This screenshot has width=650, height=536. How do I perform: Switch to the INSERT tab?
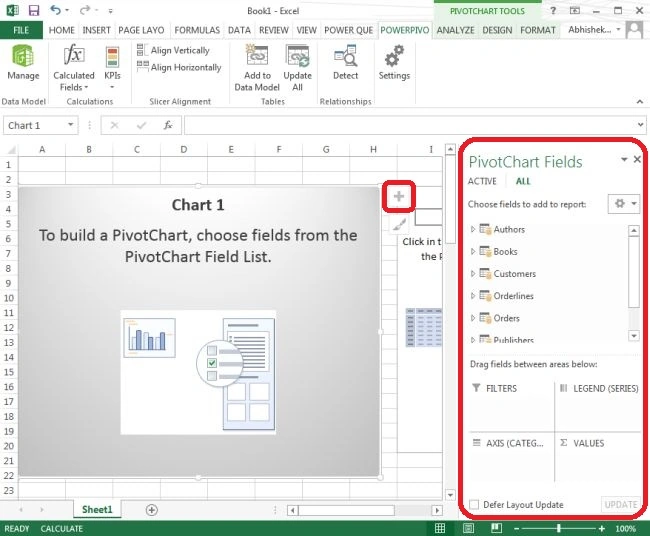[x=96, y=30]
